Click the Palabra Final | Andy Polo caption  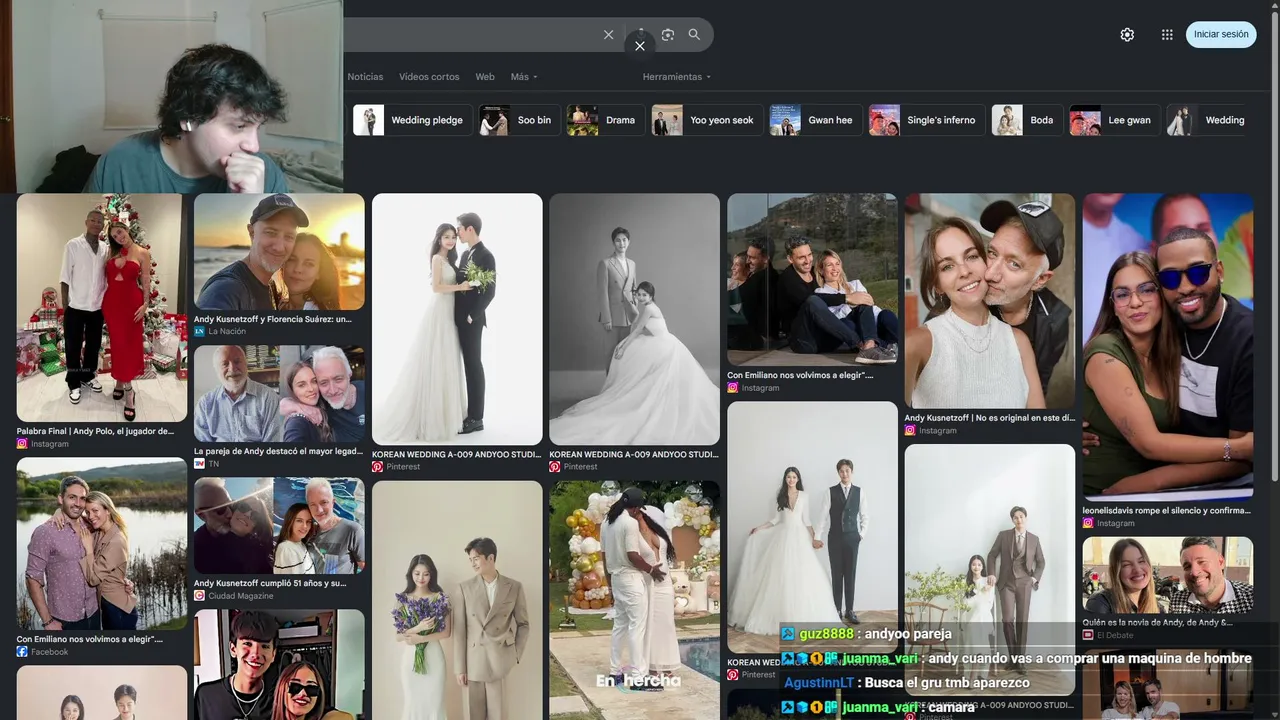point(96,431)
